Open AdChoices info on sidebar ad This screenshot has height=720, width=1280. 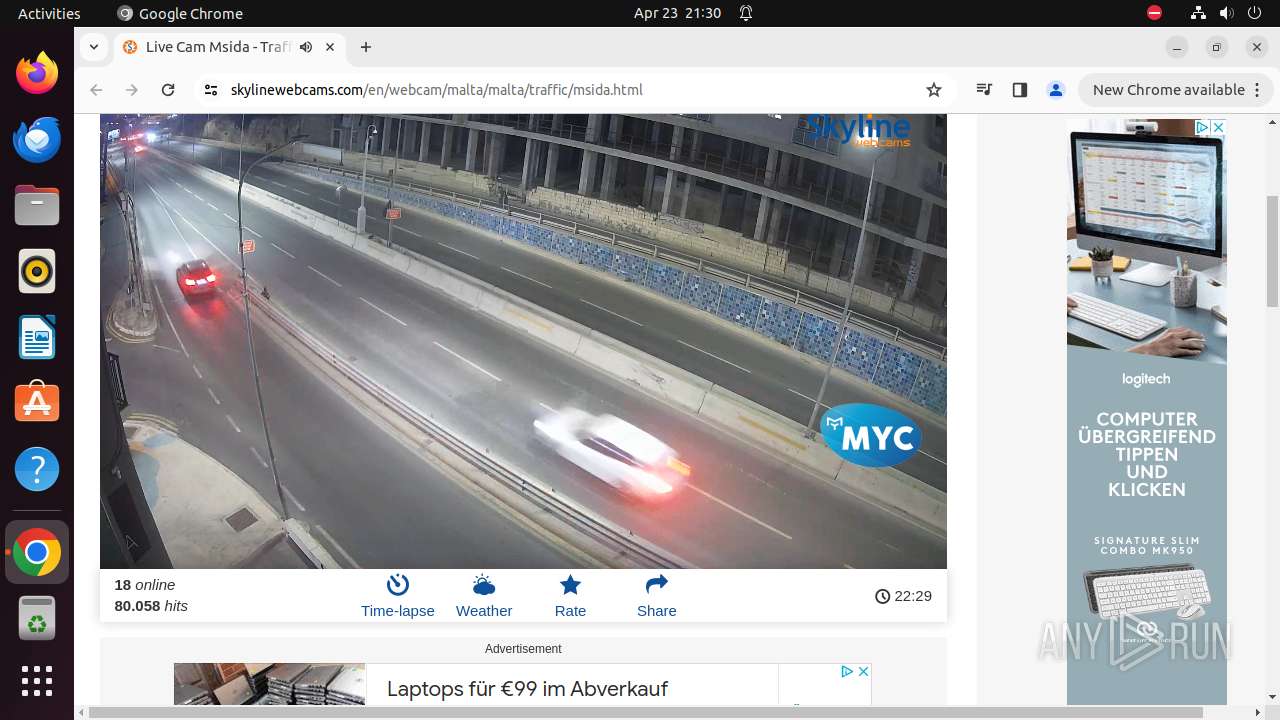click(x=1203, y=127)
